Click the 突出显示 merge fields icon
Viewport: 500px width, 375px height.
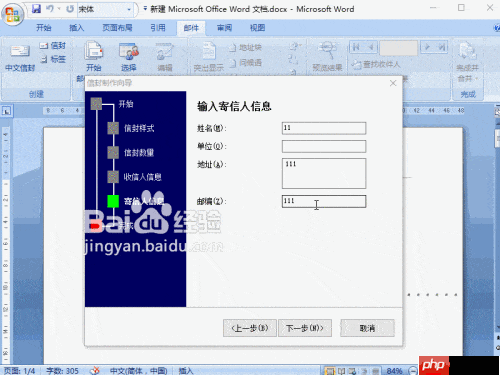(x=209, y=56)
